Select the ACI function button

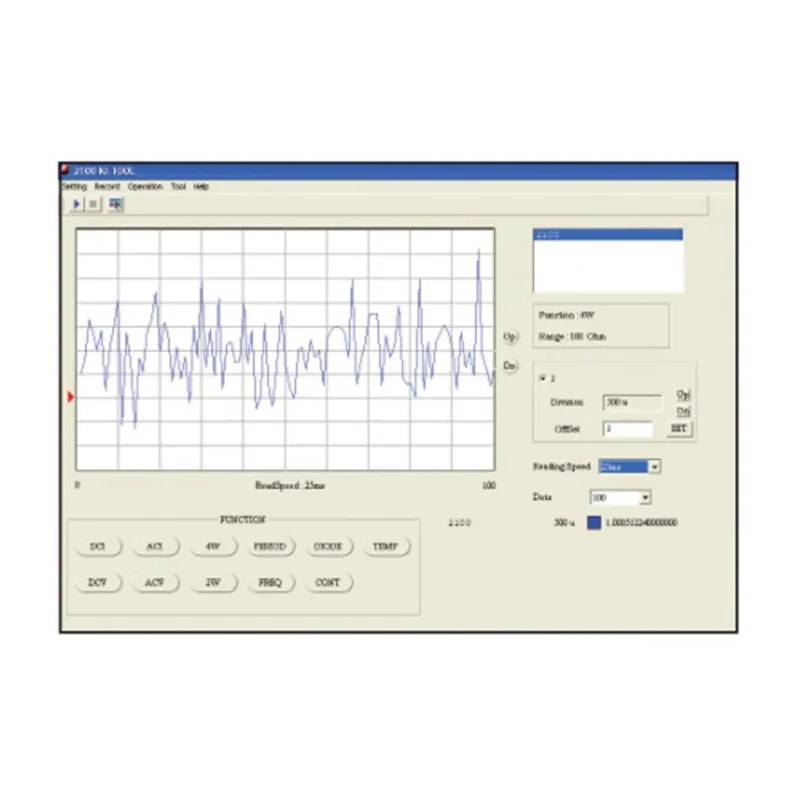[x=155, y=546]
